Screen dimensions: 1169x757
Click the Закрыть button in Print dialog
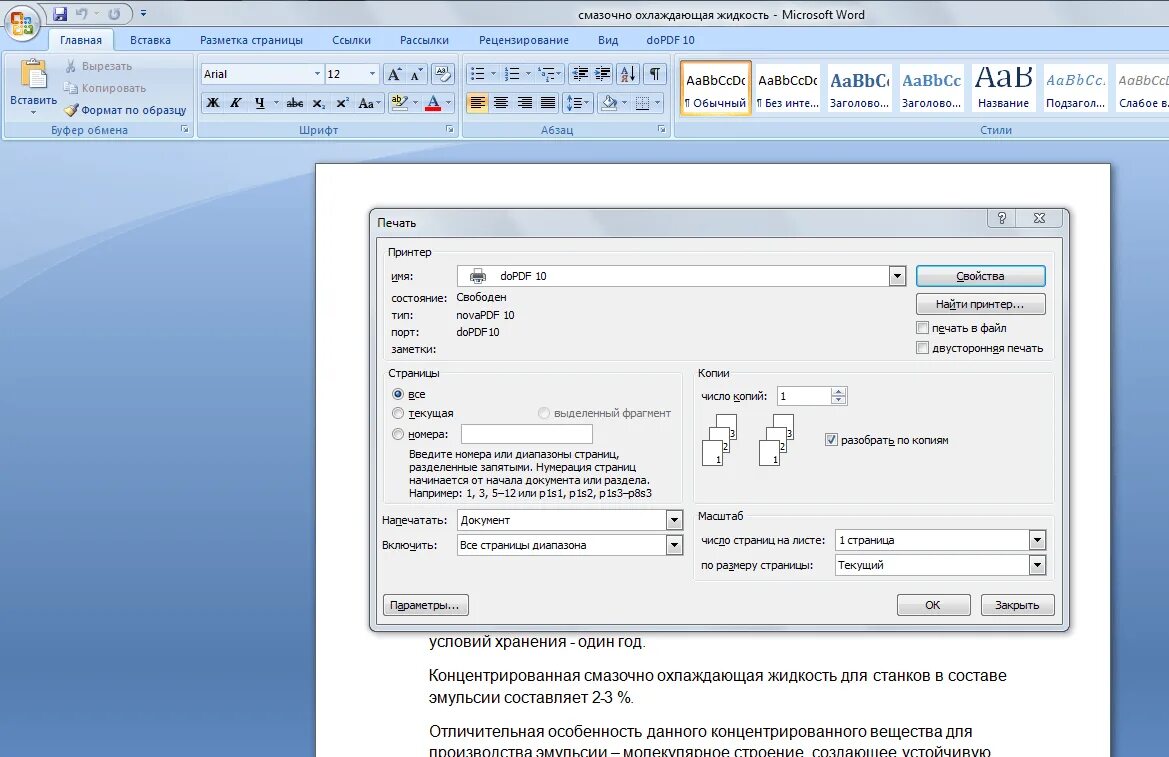(1017, 605)
